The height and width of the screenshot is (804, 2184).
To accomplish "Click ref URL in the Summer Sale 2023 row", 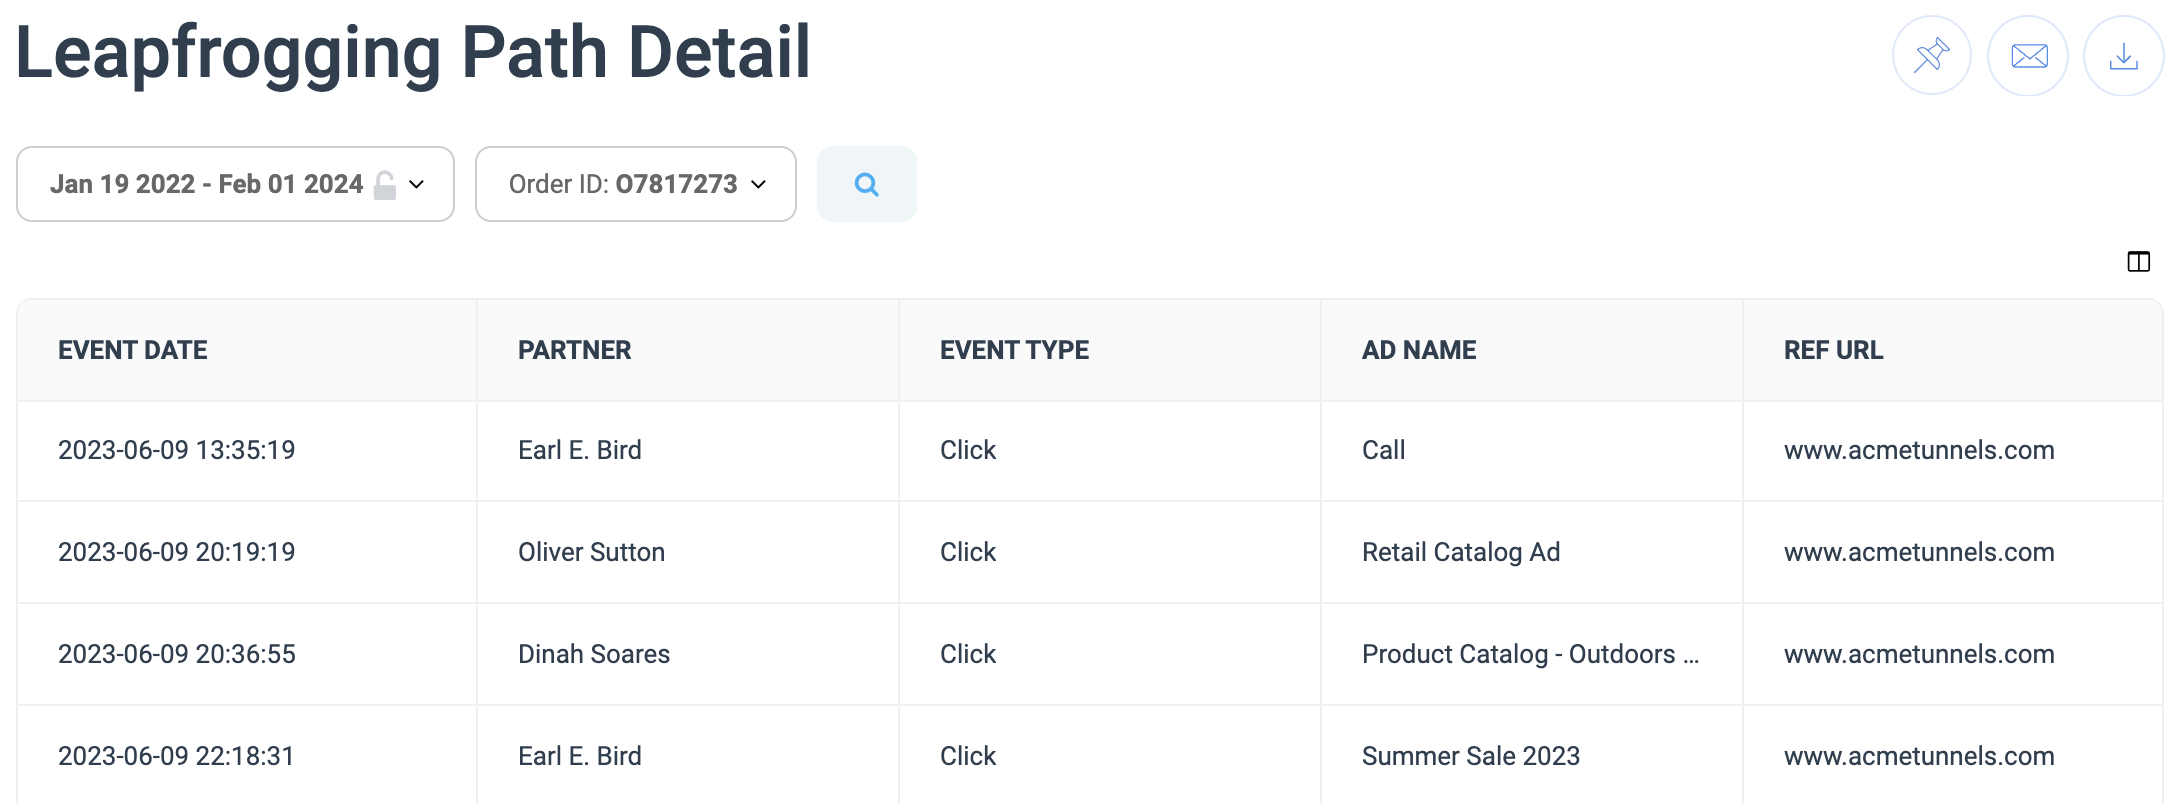I will (x=1919, y=756).
